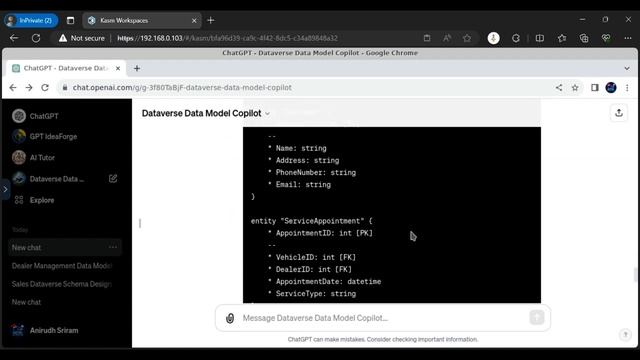Share this page from Chrome address bar
The height and width of the screenshot is (360, 640).
point(559,87)
